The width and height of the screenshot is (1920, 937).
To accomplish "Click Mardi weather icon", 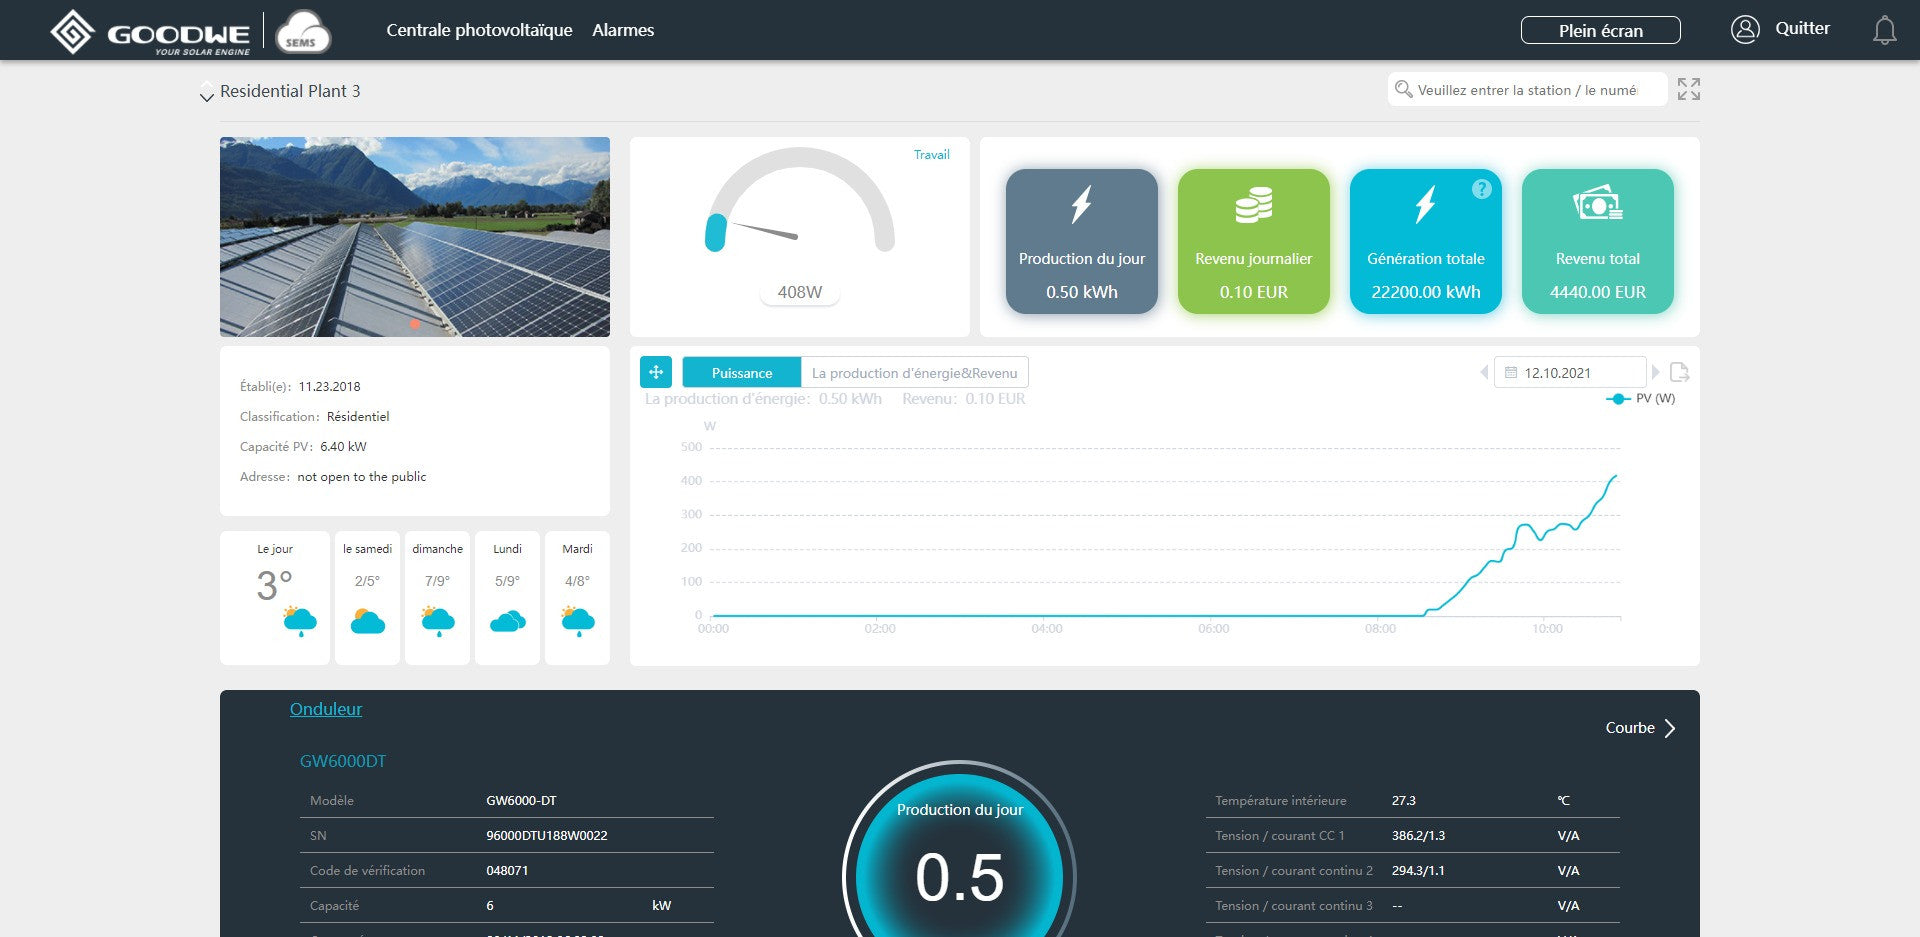I will pos(578,621).
